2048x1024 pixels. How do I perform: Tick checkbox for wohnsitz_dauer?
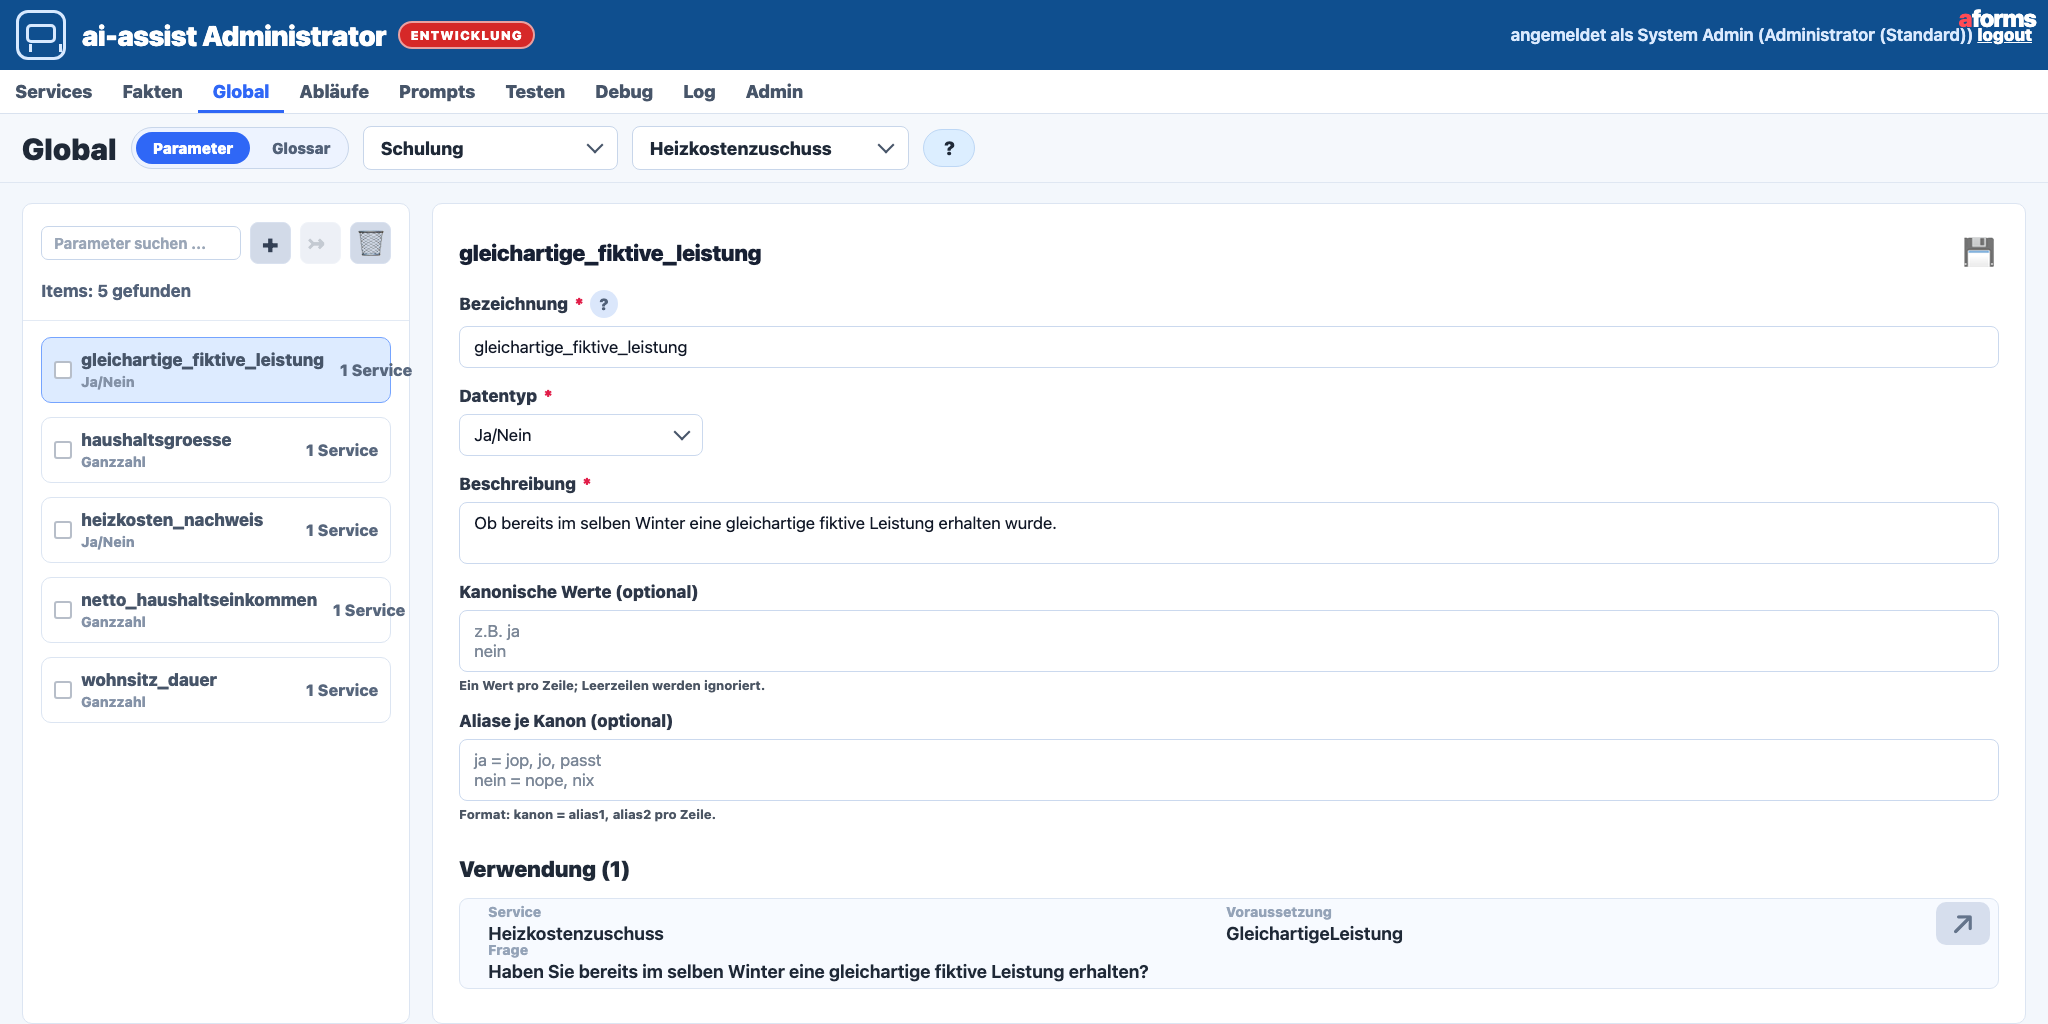(63, 690)
